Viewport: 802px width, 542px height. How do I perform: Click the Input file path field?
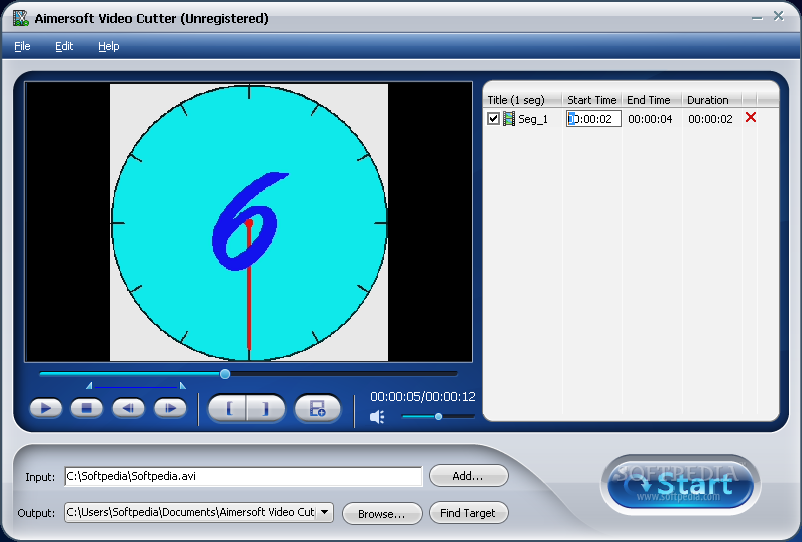click(x=243, y=476)
